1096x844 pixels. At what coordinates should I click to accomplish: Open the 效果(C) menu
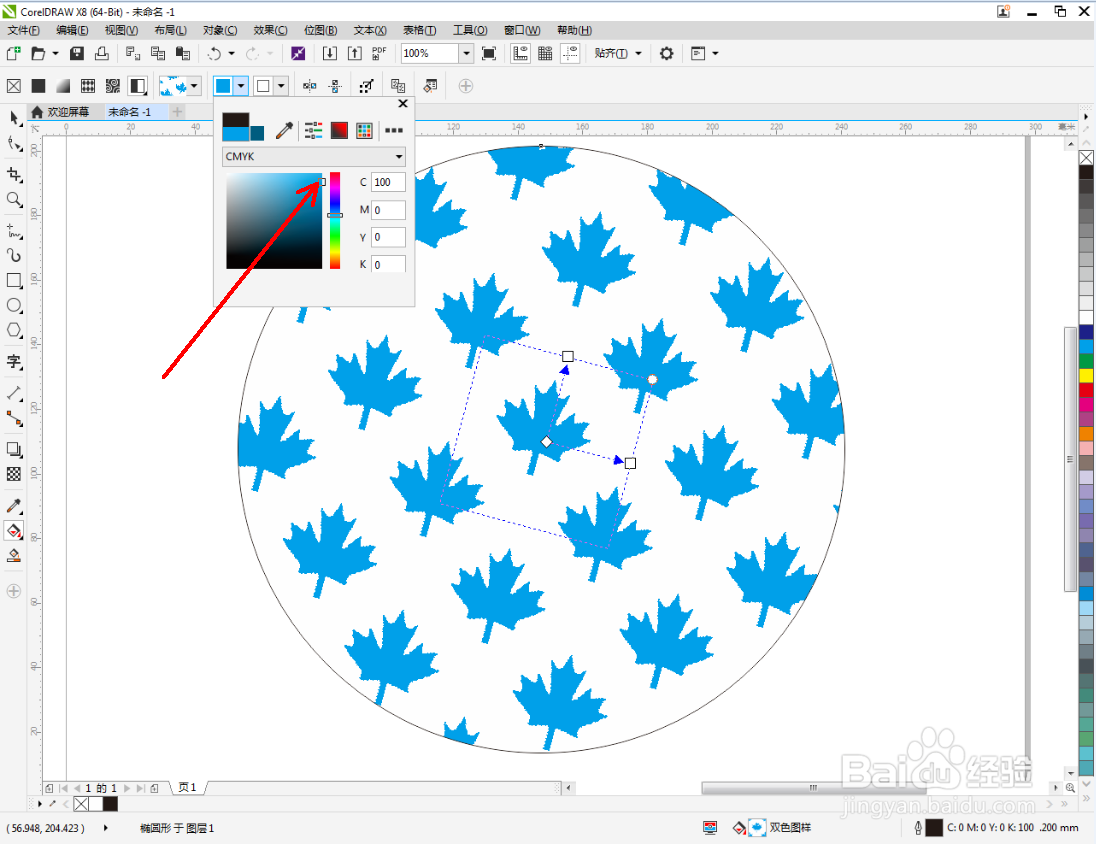(x=271, y=30)
